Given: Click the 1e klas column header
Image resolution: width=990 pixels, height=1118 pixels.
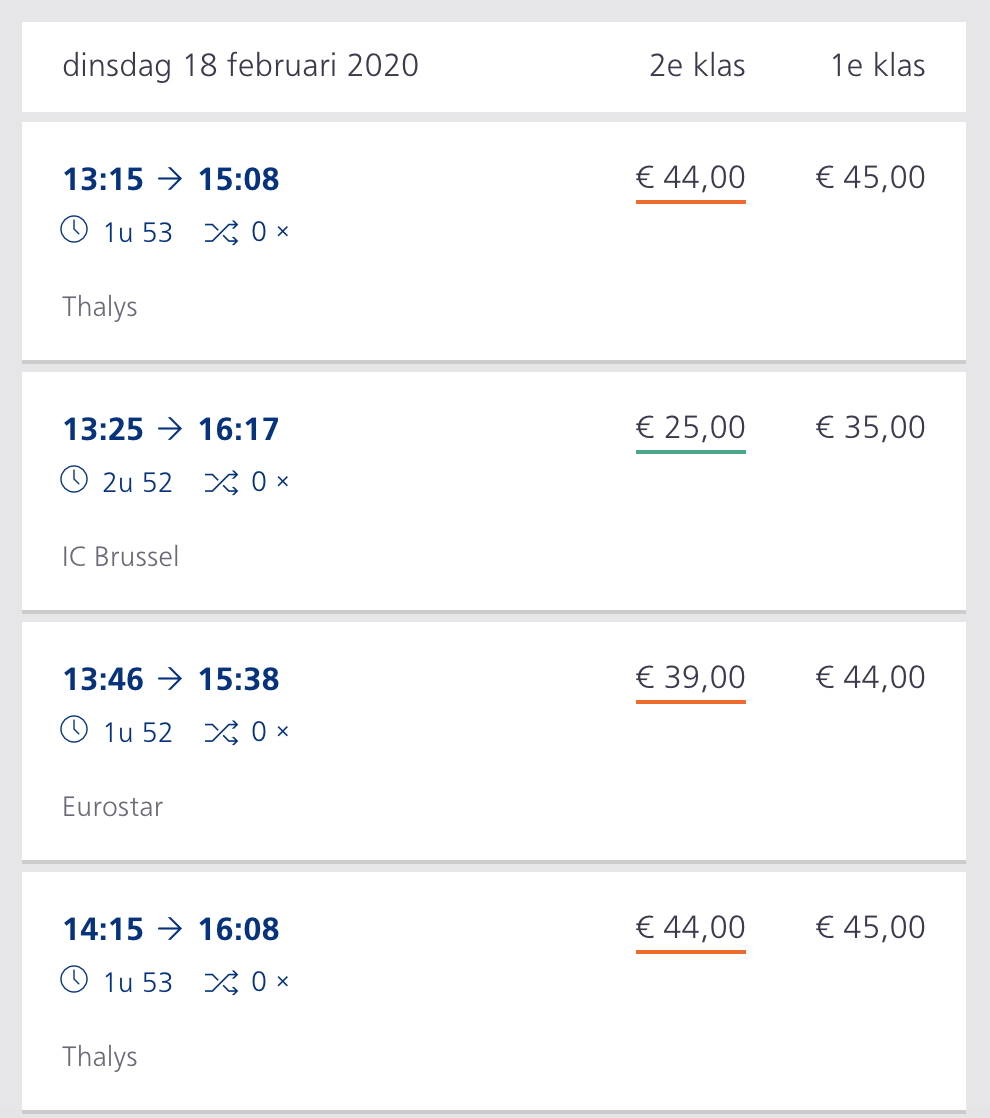Looking at the screenshot, I should click(x=877, y=66).
